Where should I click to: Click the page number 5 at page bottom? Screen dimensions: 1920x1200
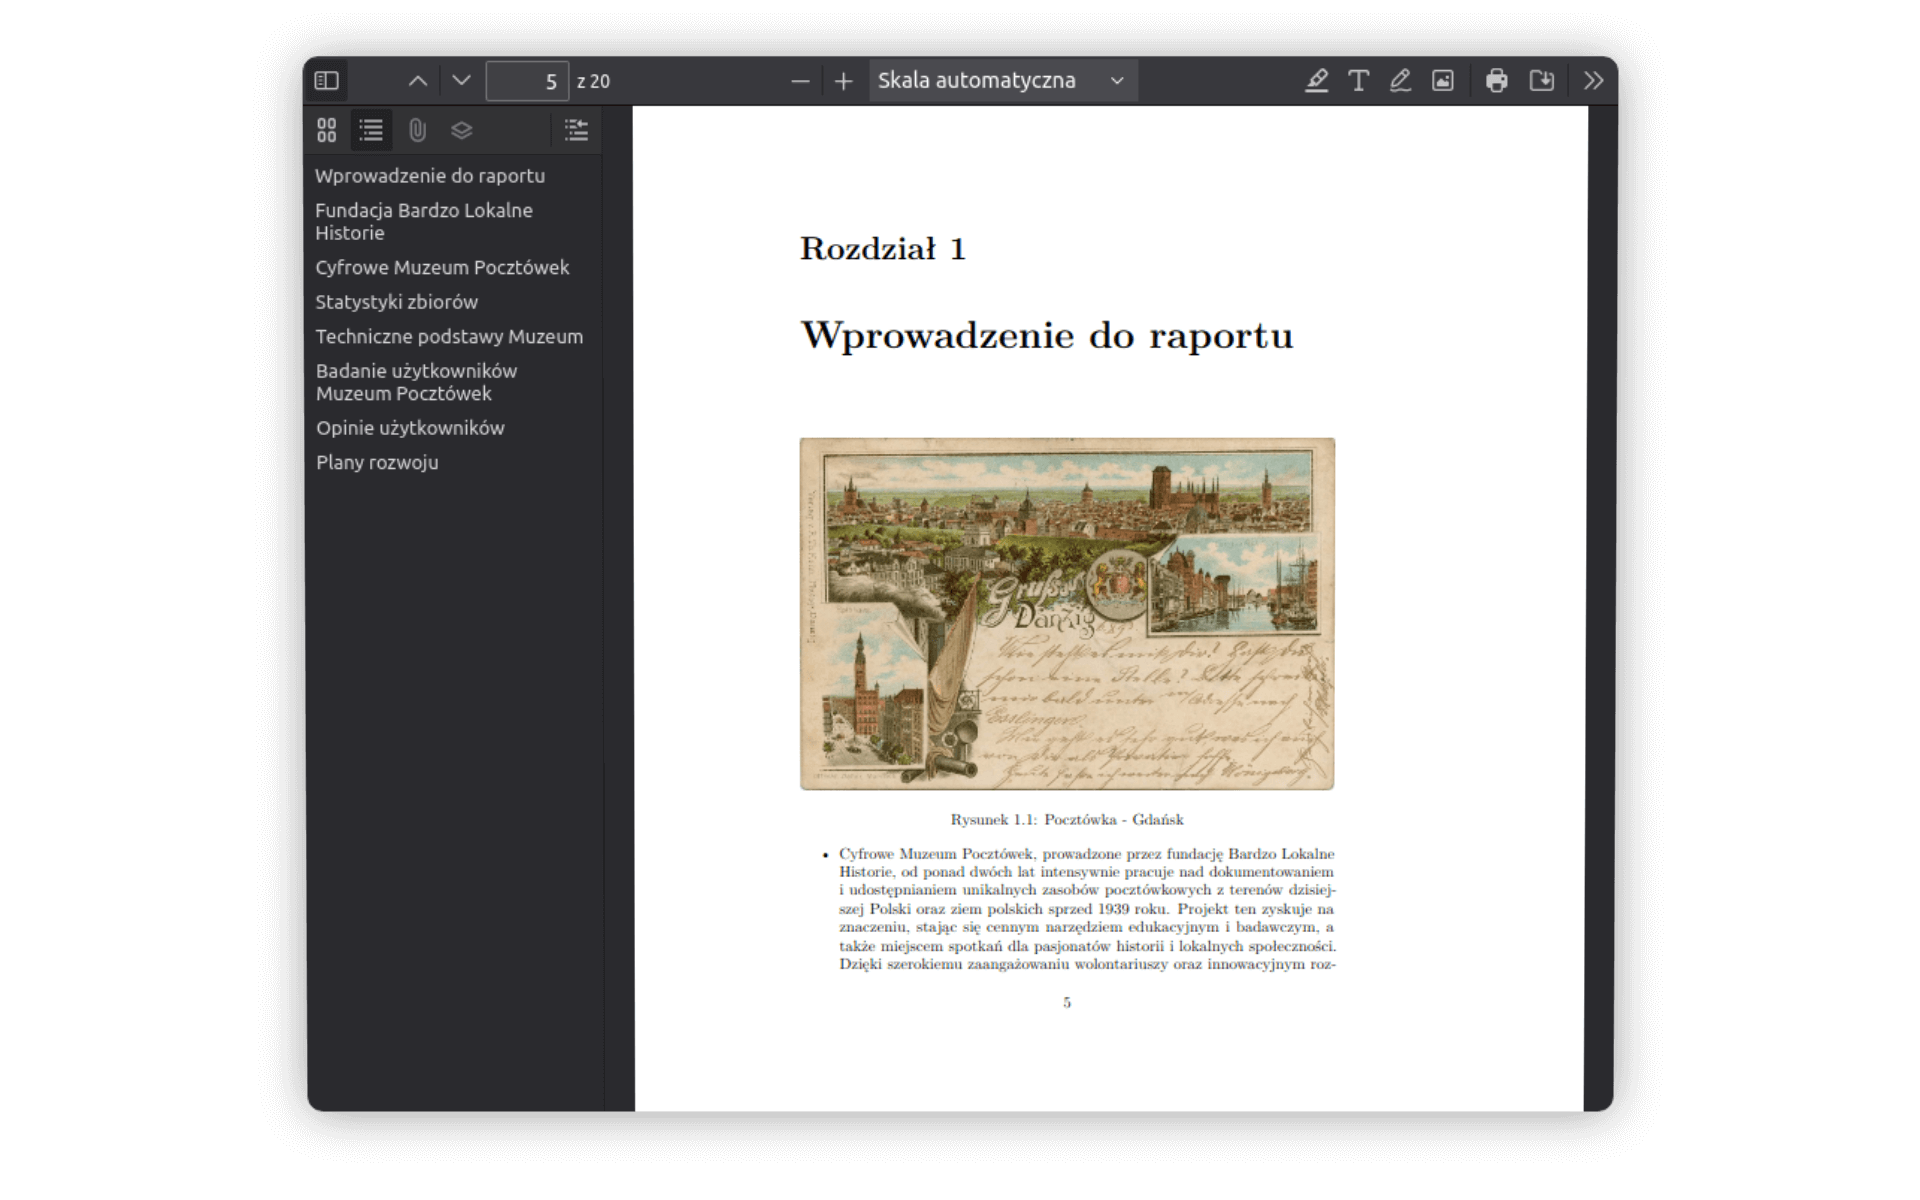1067,1003
